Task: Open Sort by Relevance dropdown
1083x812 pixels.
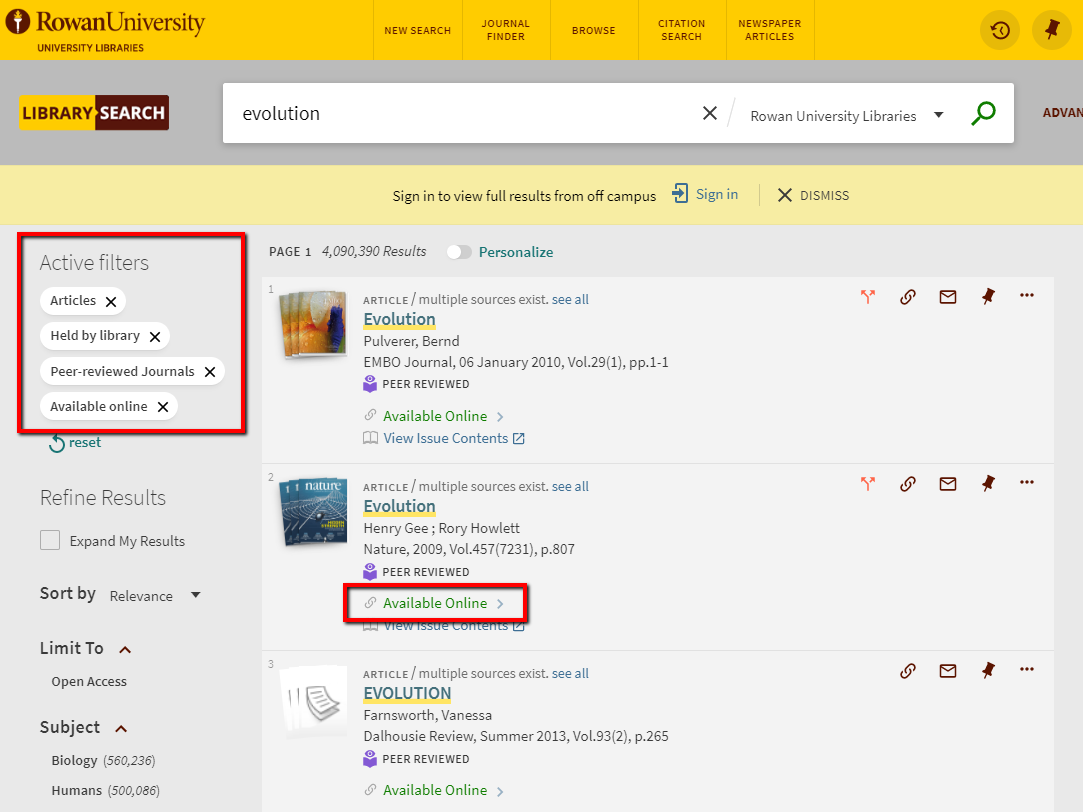Action: point(155,596)
